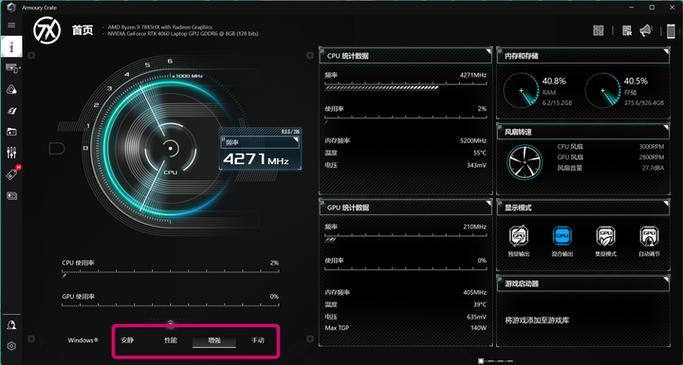
Task: Open the News card icon in sidebar
Action: (12, 196)
